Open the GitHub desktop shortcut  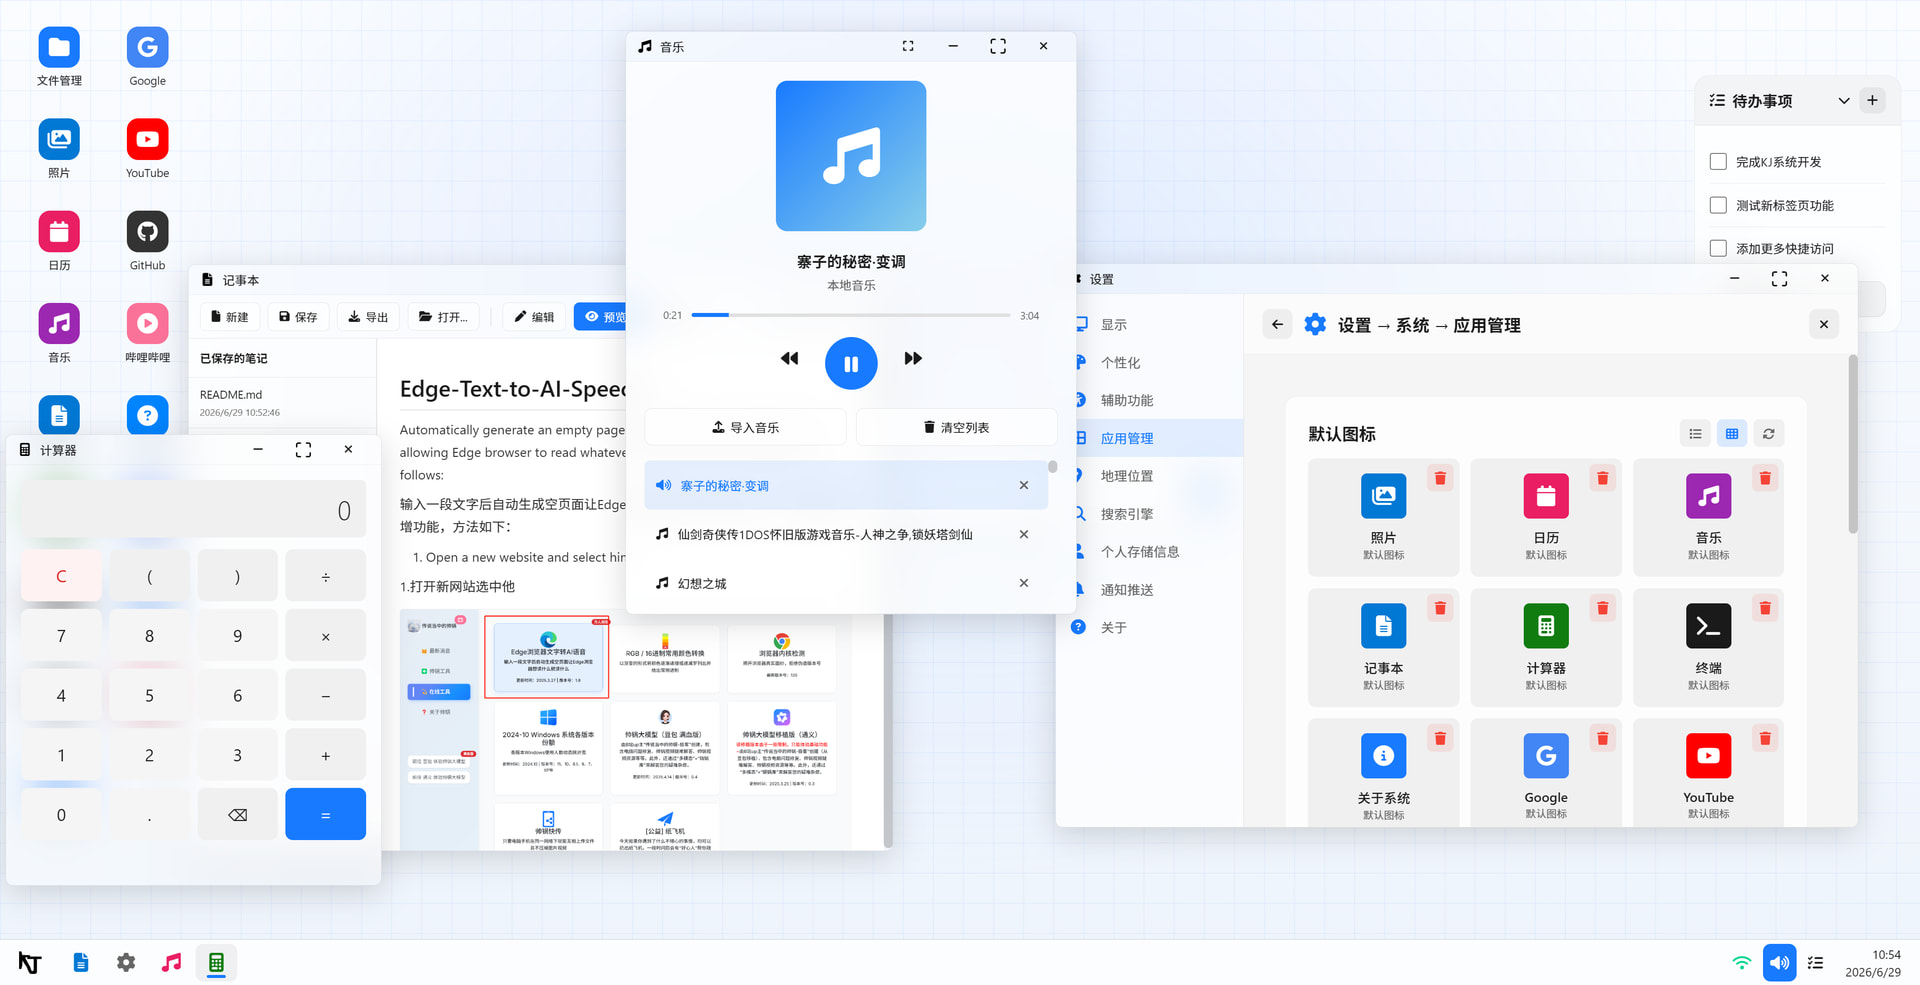(x=147, y=241)
